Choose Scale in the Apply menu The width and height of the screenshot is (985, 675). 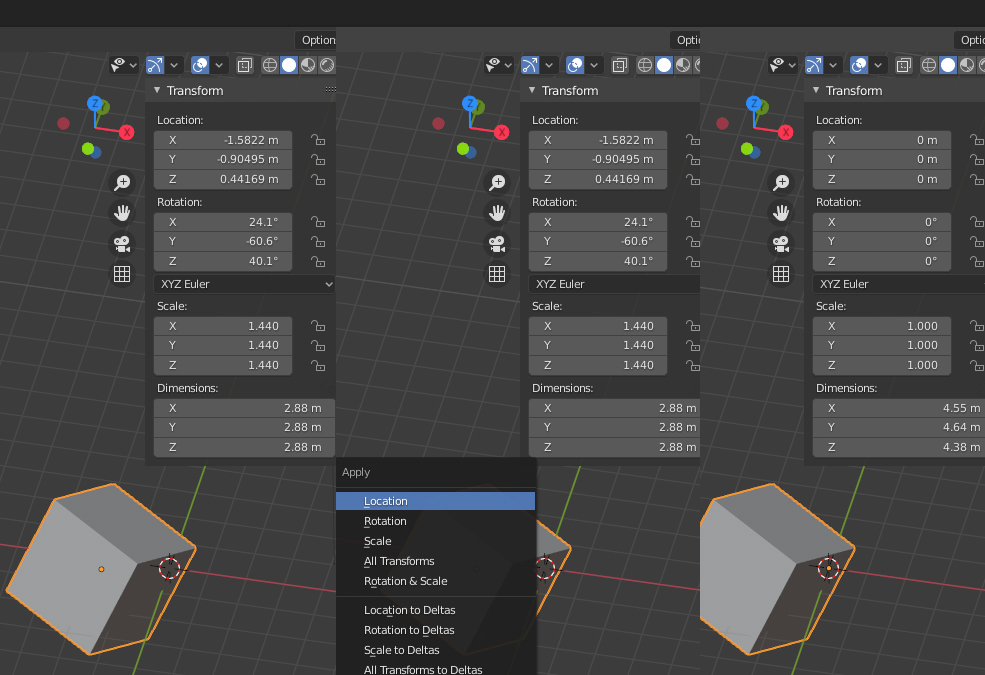[435, 541]
